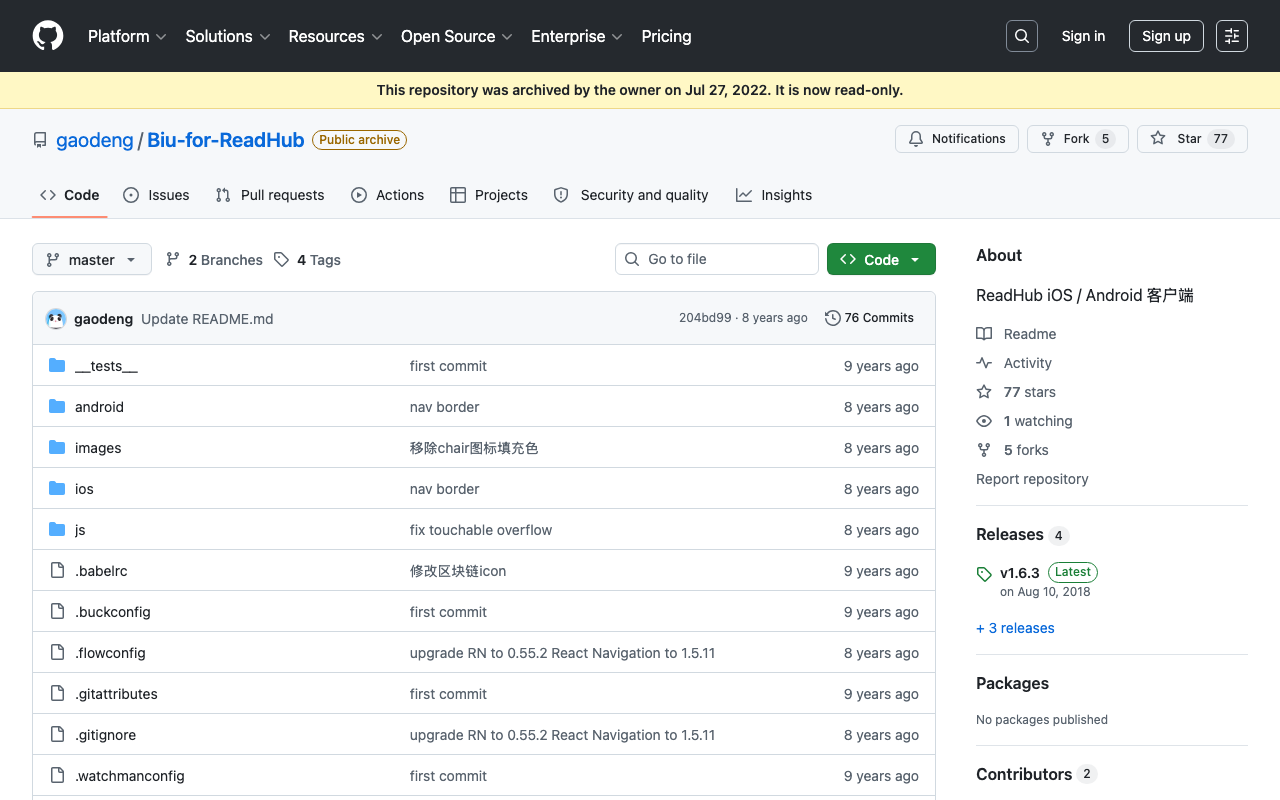Open the search magnifier icon in header
Image resolution: width=1280 pixels, height=800 pixels.
click(x=1022, y=36)
